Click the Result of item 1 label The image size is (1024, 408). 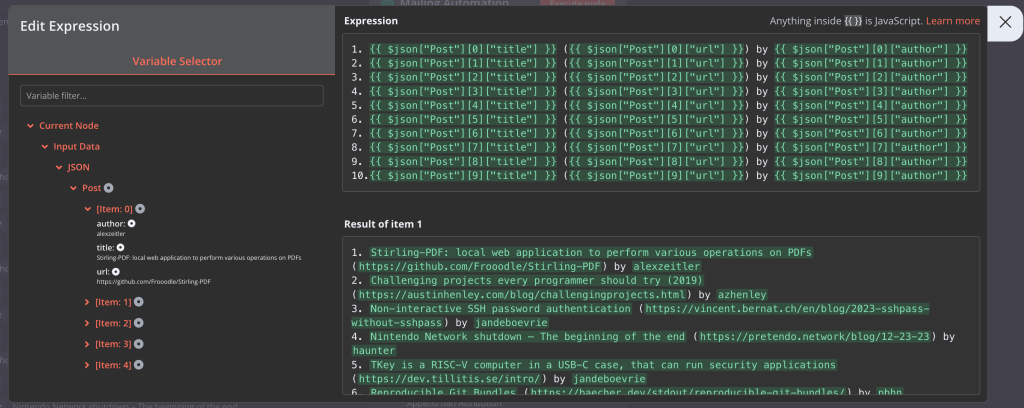pos(383,224)
